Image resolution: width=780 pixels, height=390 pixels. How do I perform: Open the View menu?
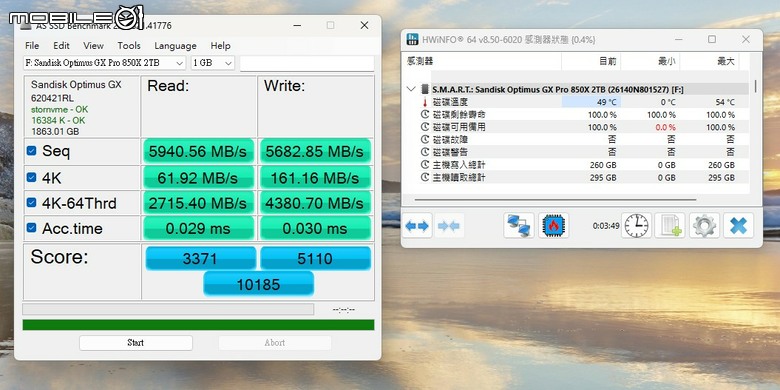coord(93,46)
